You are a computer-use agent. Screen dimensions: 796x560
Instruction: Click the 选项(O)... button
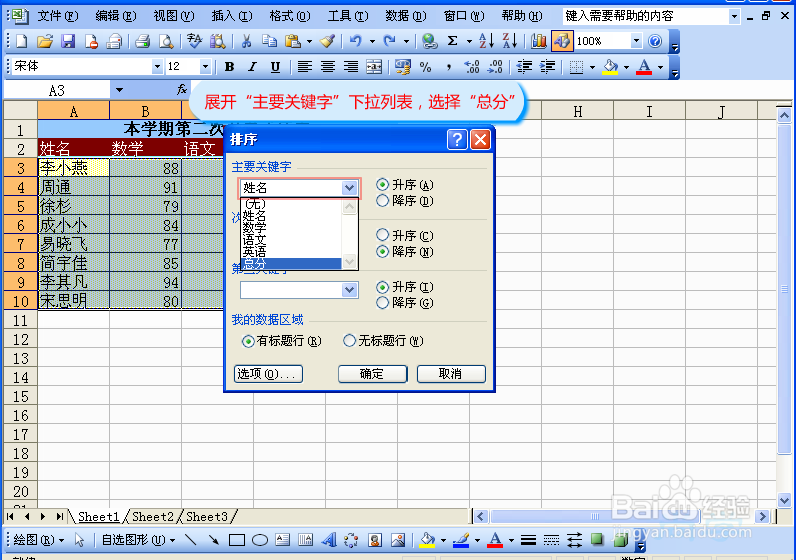(268, 374)
